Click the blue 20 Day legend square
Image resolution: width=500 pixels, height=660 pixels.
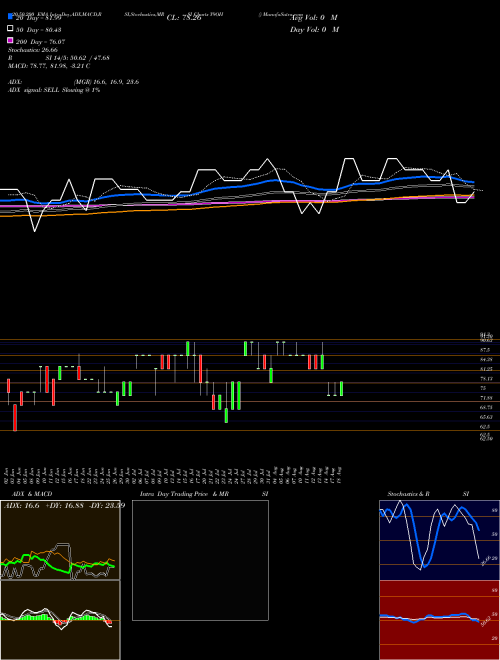click(10, 16)
